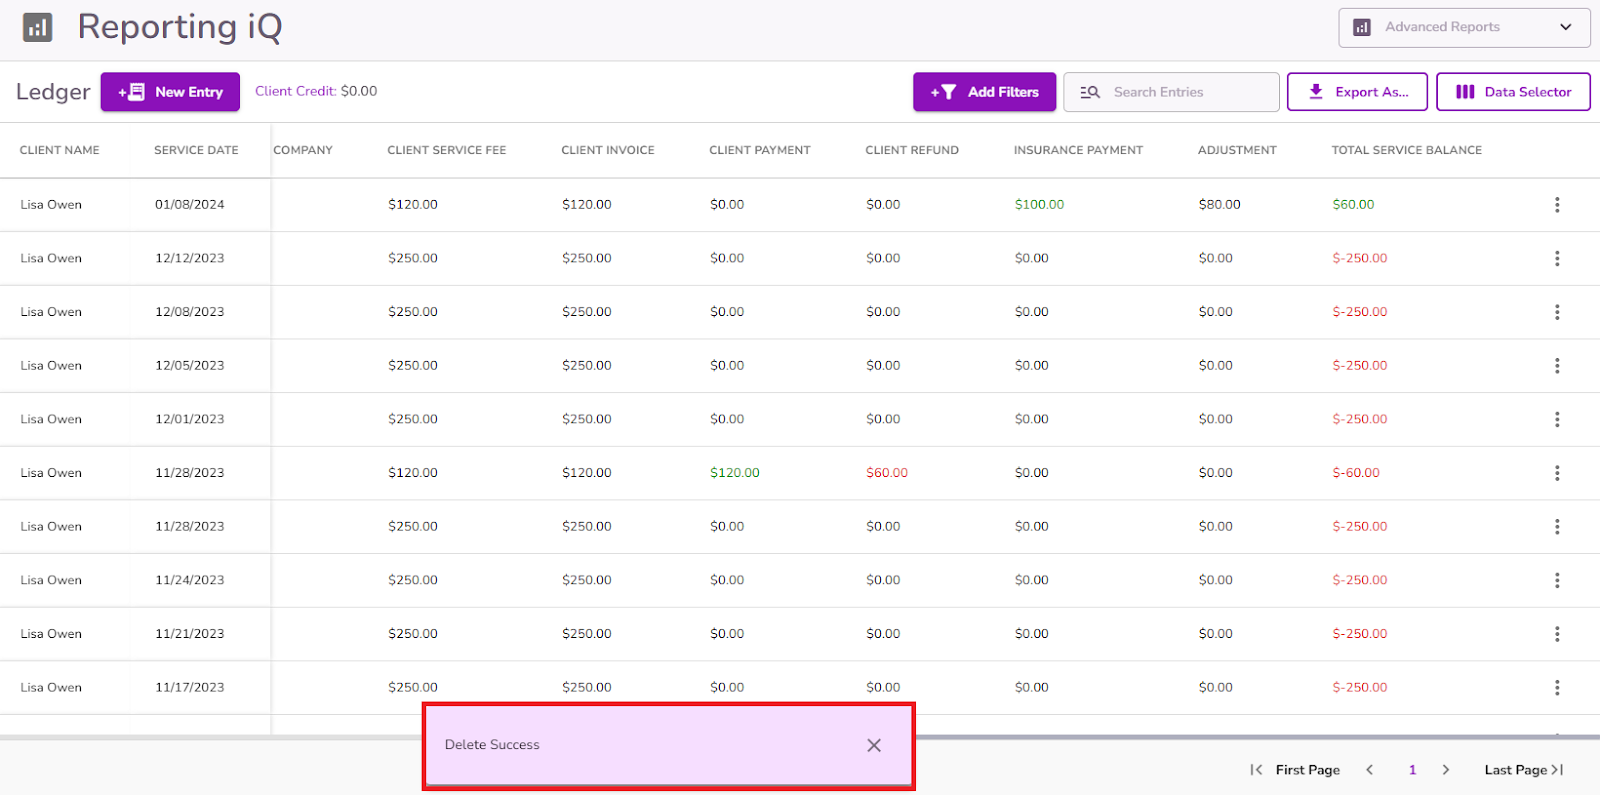
Task: Click the Reporting iQ chart logo icon
Action: [37, 27]
